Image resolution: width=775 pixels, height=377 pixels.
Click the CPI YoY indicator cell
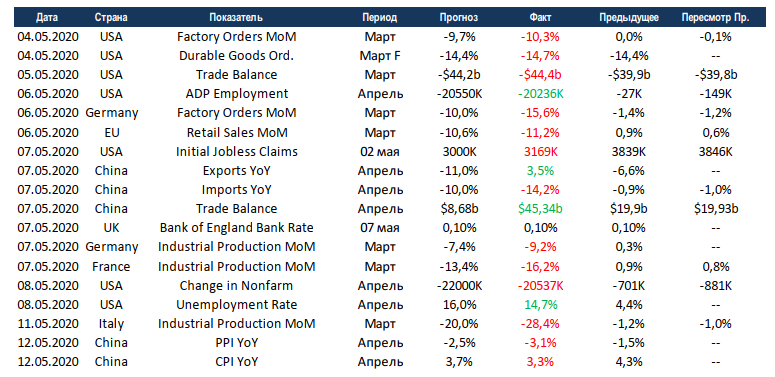(237, 362)
